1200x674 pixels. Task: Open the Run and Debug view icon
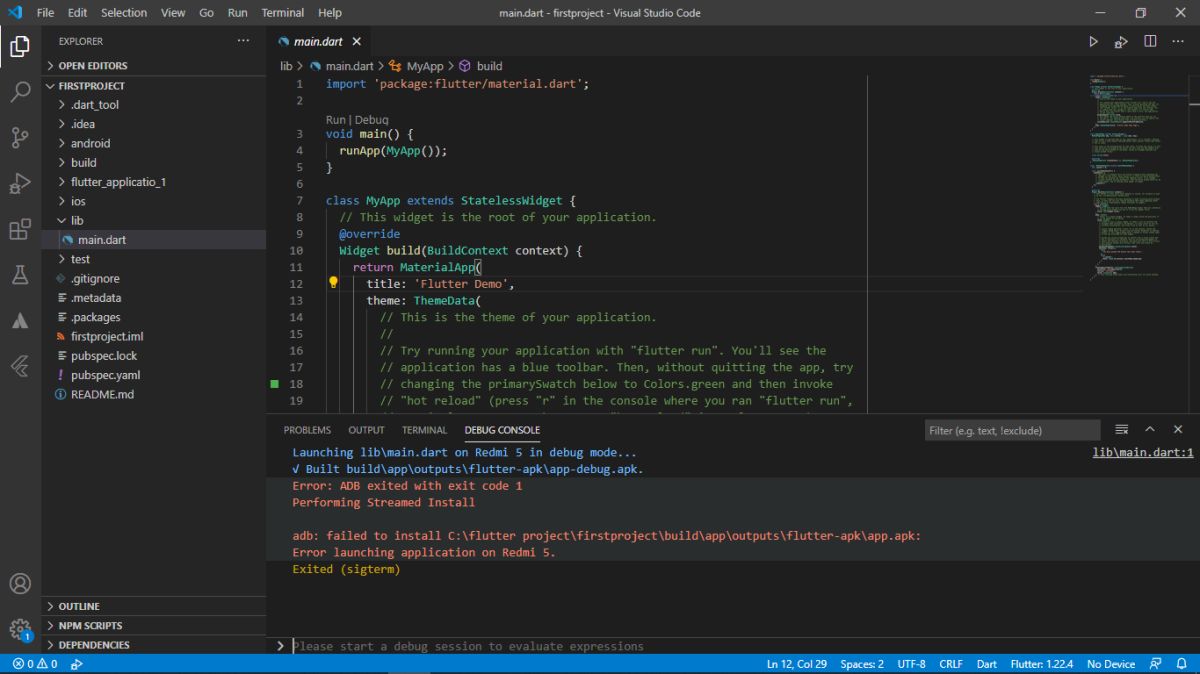tap(20, 184)
